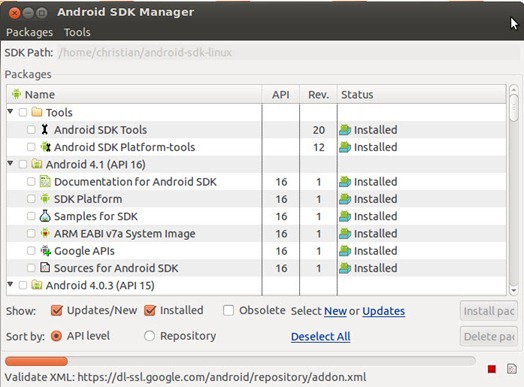Click the Install packages button

489,311
